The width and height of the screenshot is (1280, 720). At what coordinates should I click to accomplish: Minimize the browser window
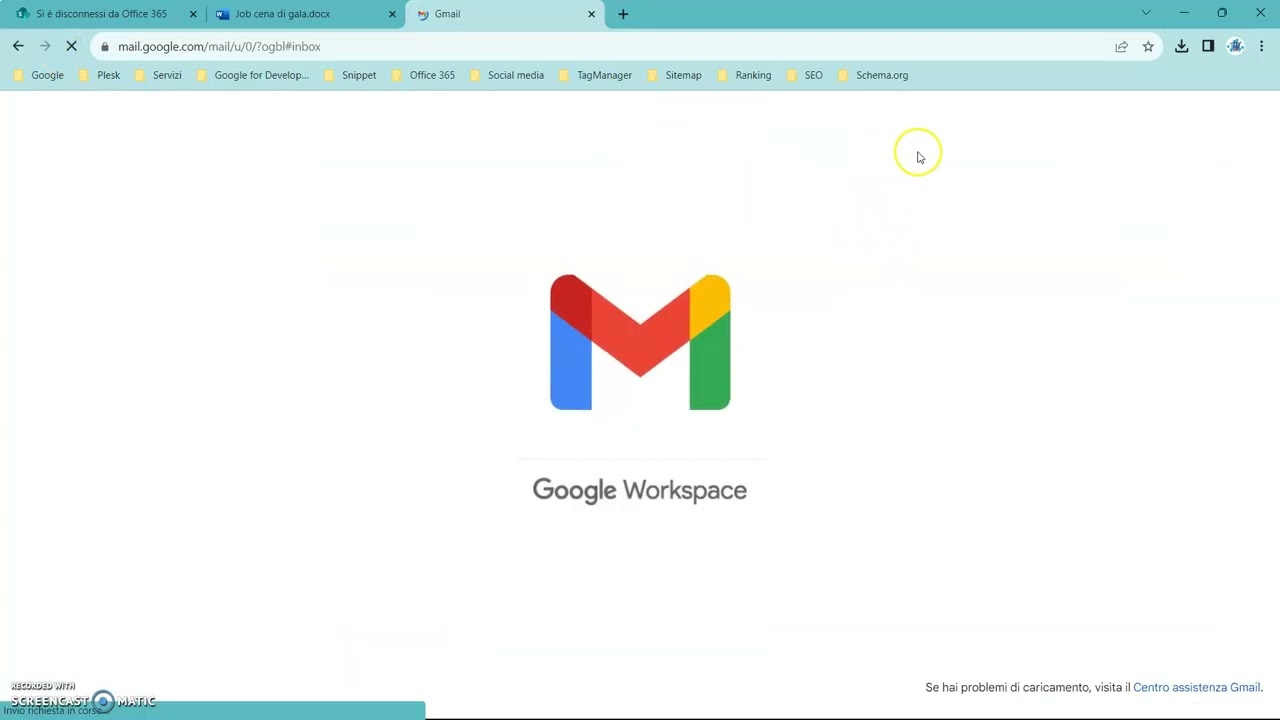pos(1184,13)
